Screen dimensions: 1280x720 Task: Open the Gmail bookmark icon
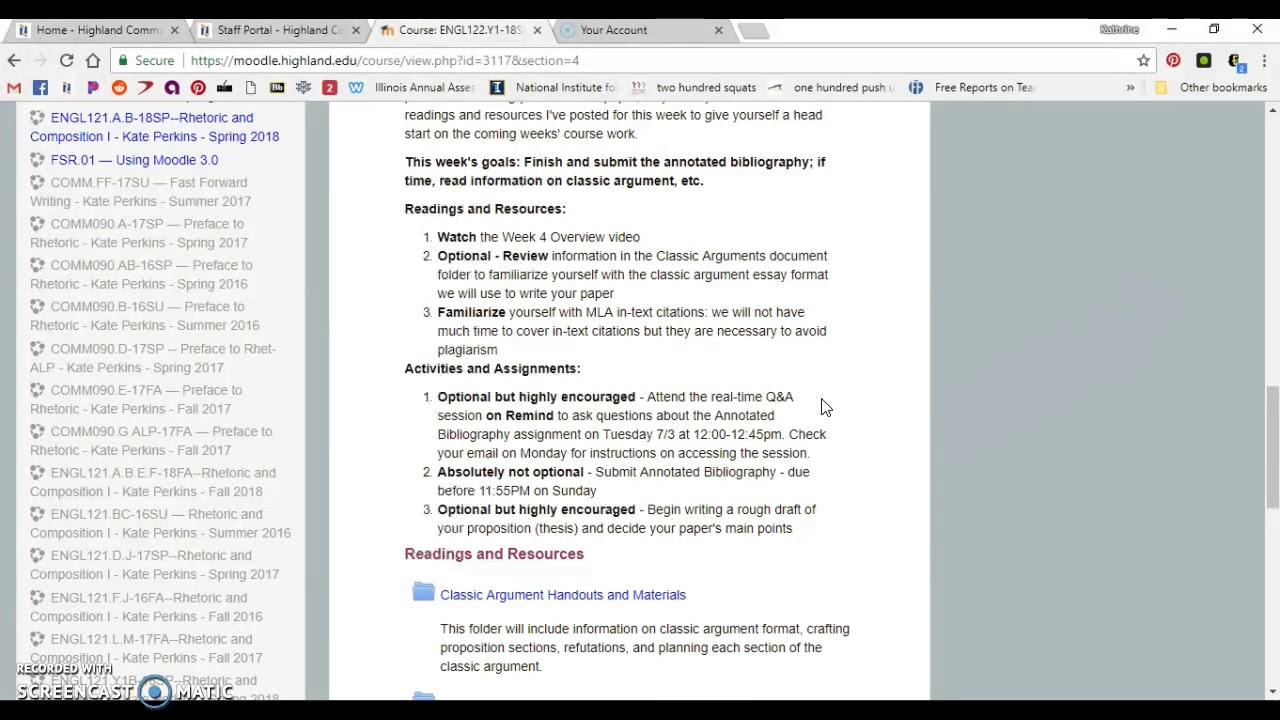click(14, 88)
